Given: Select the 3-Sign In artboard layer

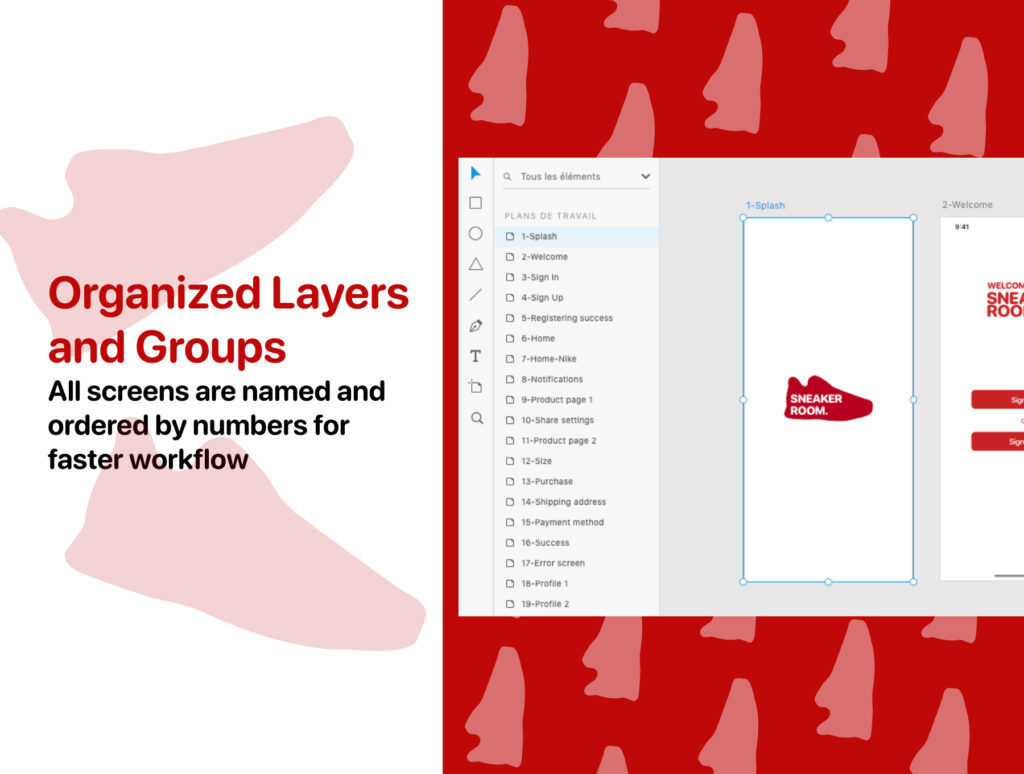Looking at the screenshot, I should 576,277.
